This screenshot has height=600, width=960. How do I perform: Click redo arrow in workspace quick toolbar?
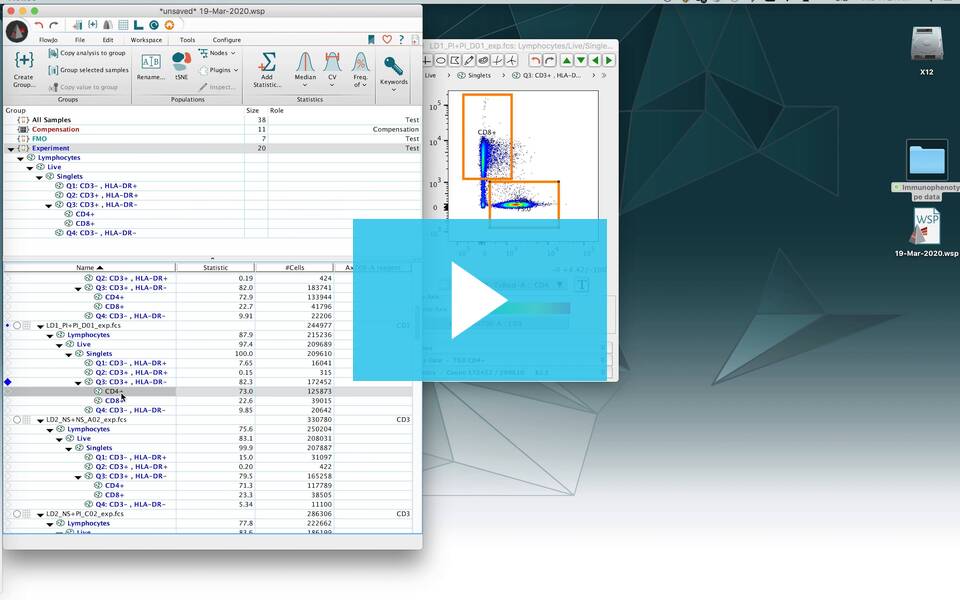pyautogui.click(x=54, y=25)
